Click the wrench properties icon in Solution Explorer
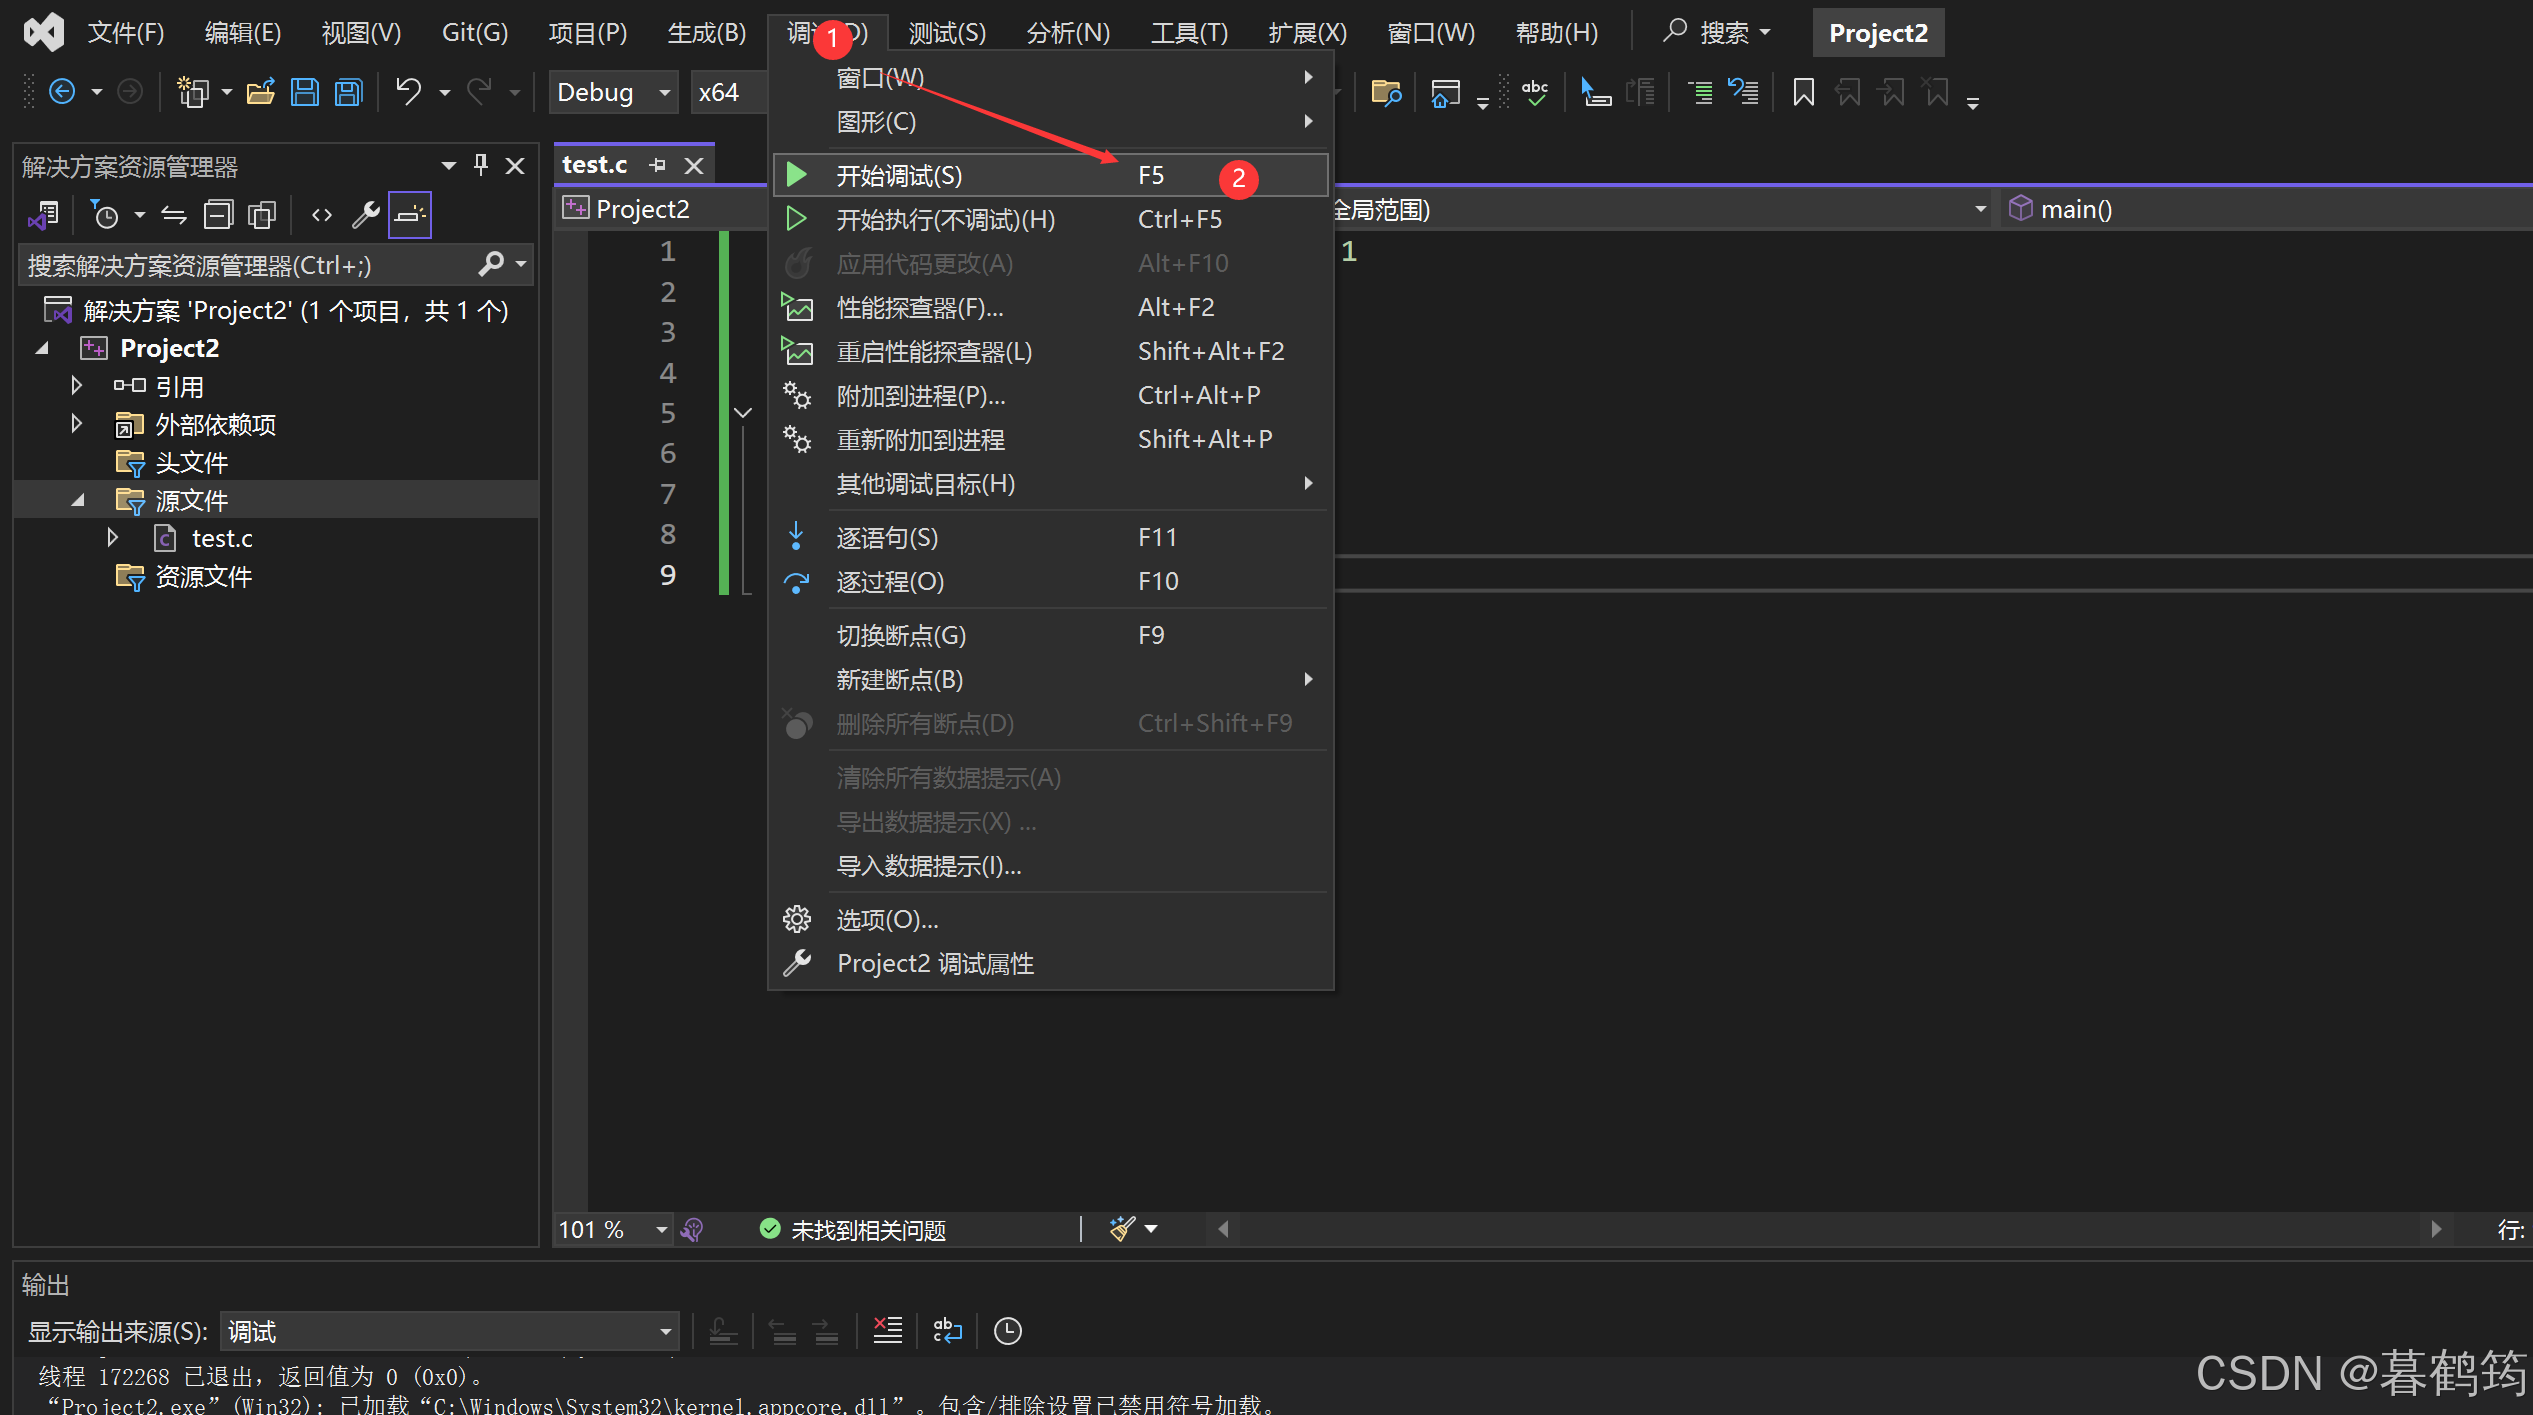Viewport: 2533px width, 1415px height. [x=366, y=214]
